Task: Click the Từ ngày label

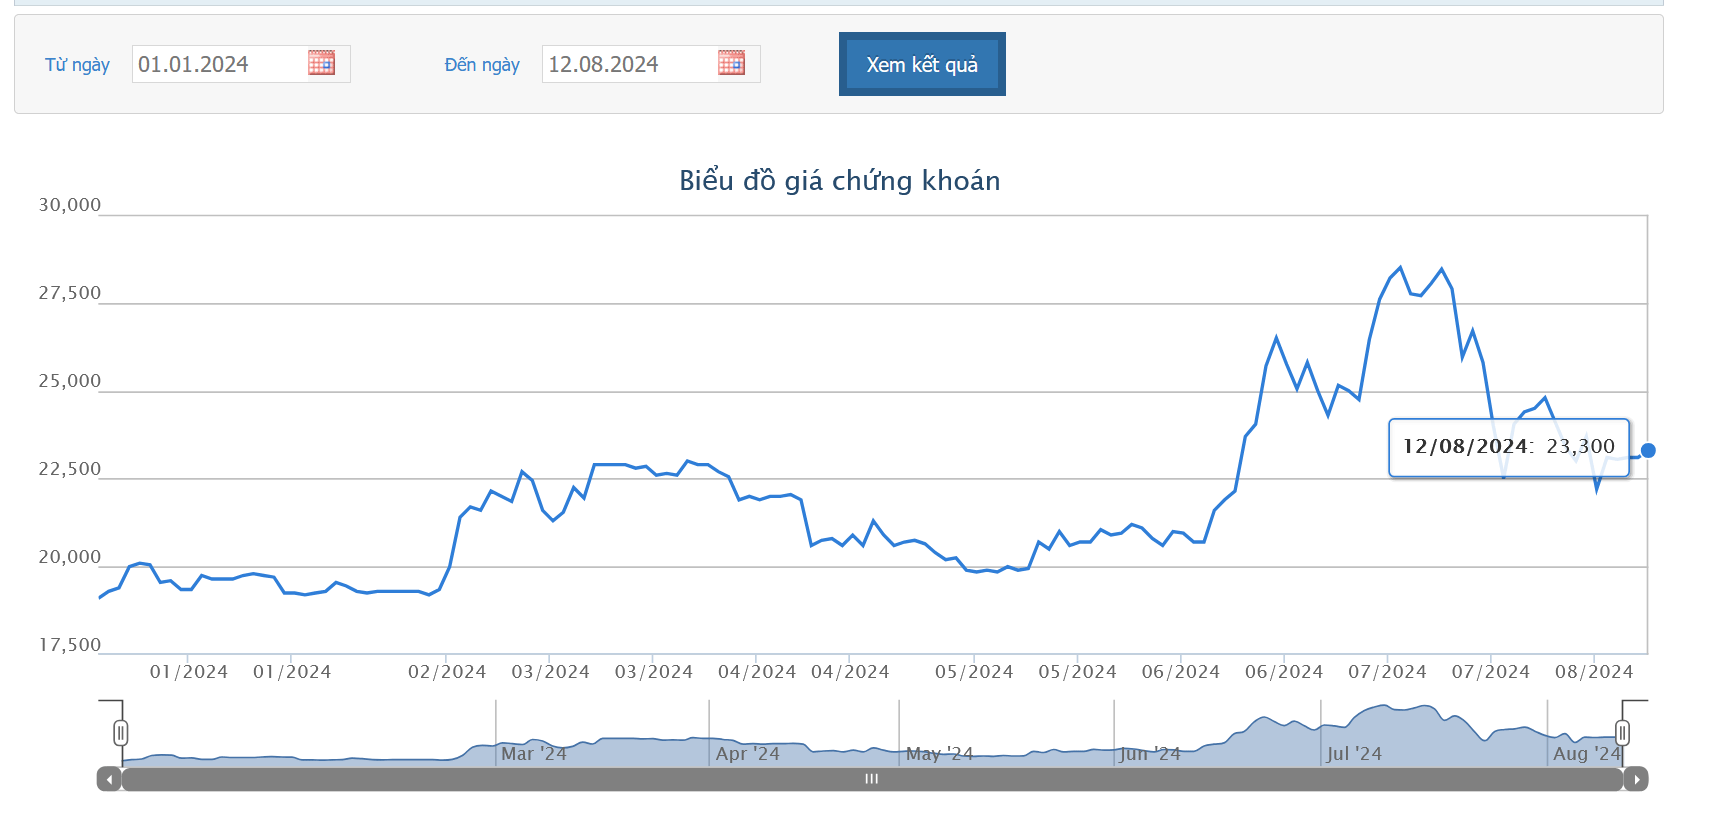Action: tap(77, 65)
